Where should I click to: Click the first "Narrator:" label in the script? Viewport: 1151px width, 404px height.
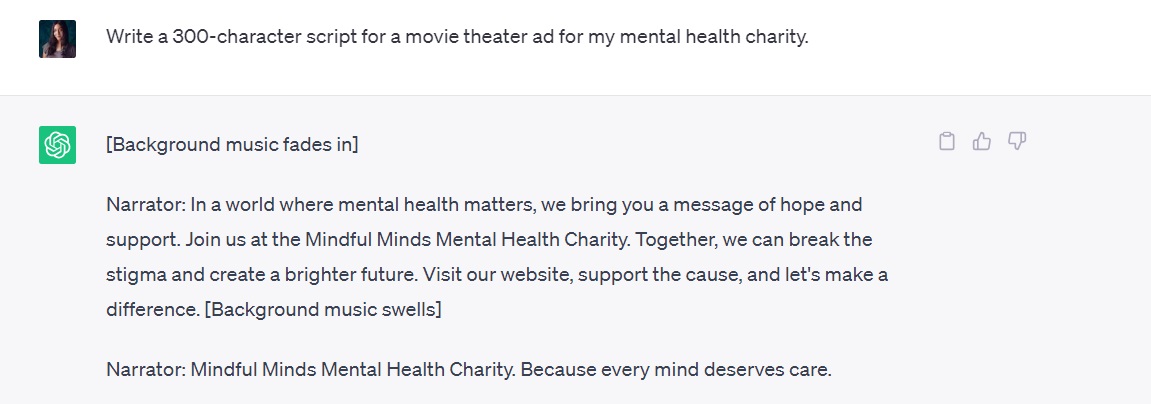coord(145,205)
